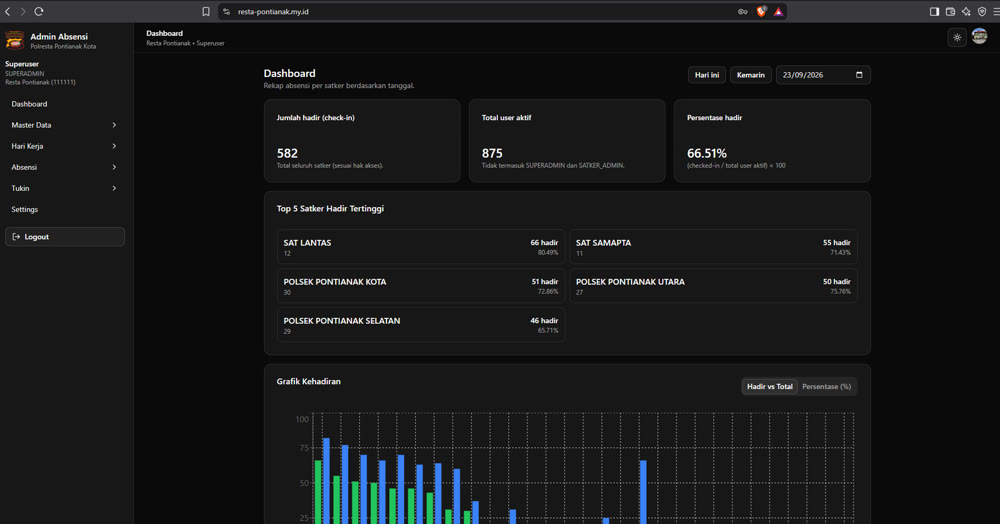Open the user avatar profile menu
Viewport: 1000px width, 524px height.
[x=980, y=36]
